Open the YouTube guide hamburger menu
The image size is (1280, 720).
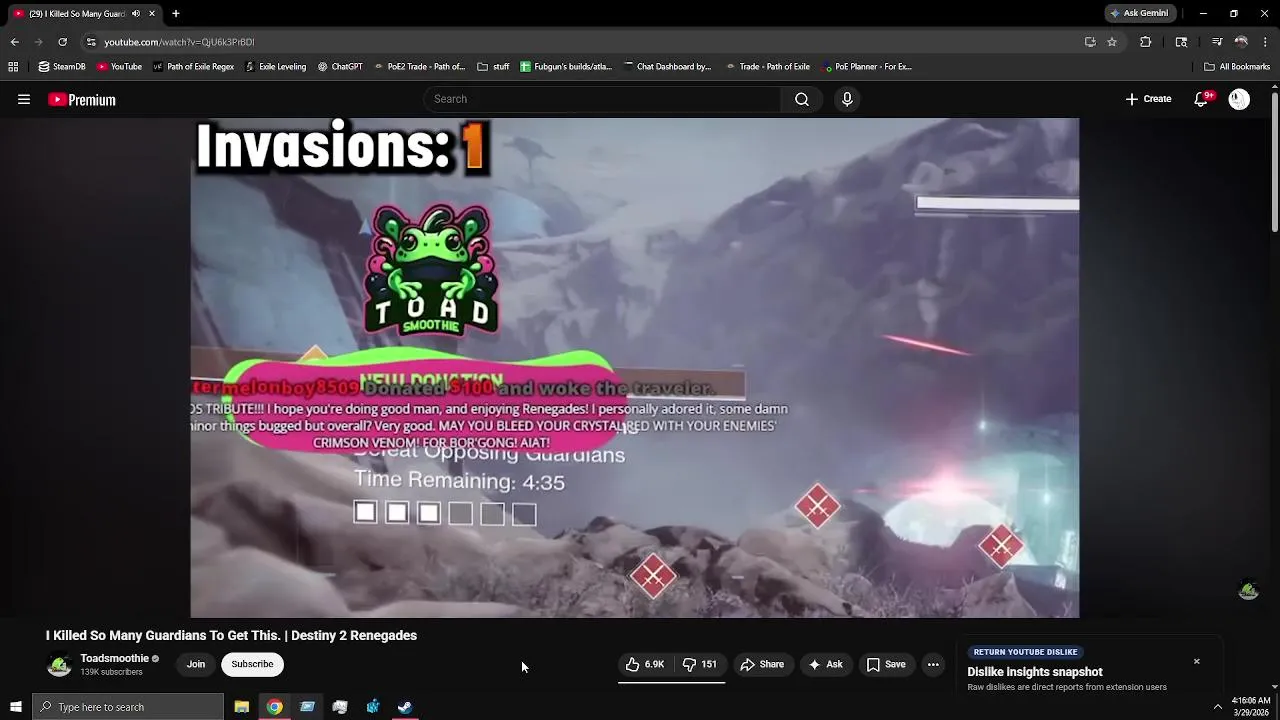24,99
